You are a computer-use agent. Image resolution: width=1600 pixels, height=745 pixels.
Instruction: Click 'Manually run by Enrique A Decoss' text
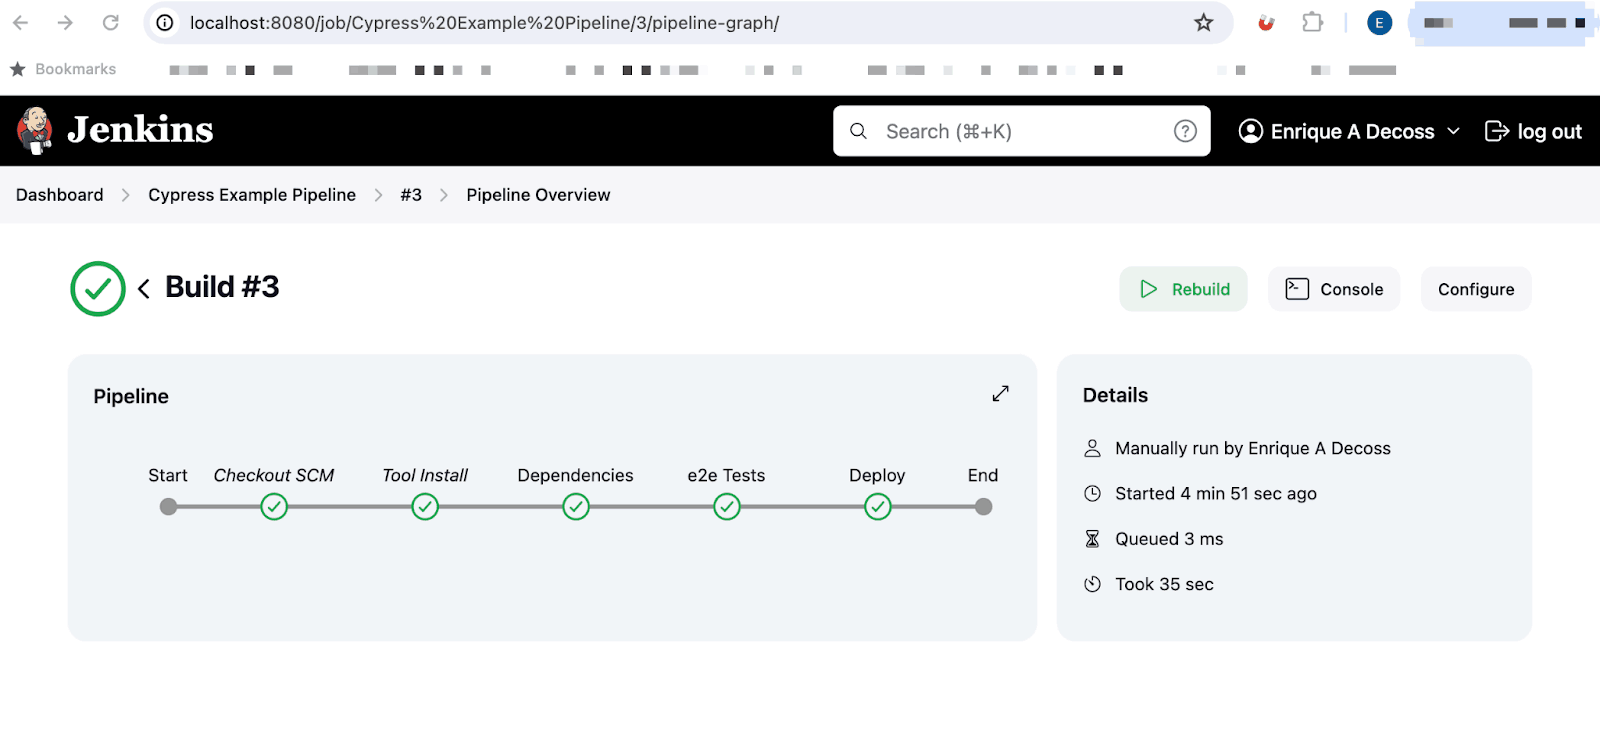[x=1253, y=448]
